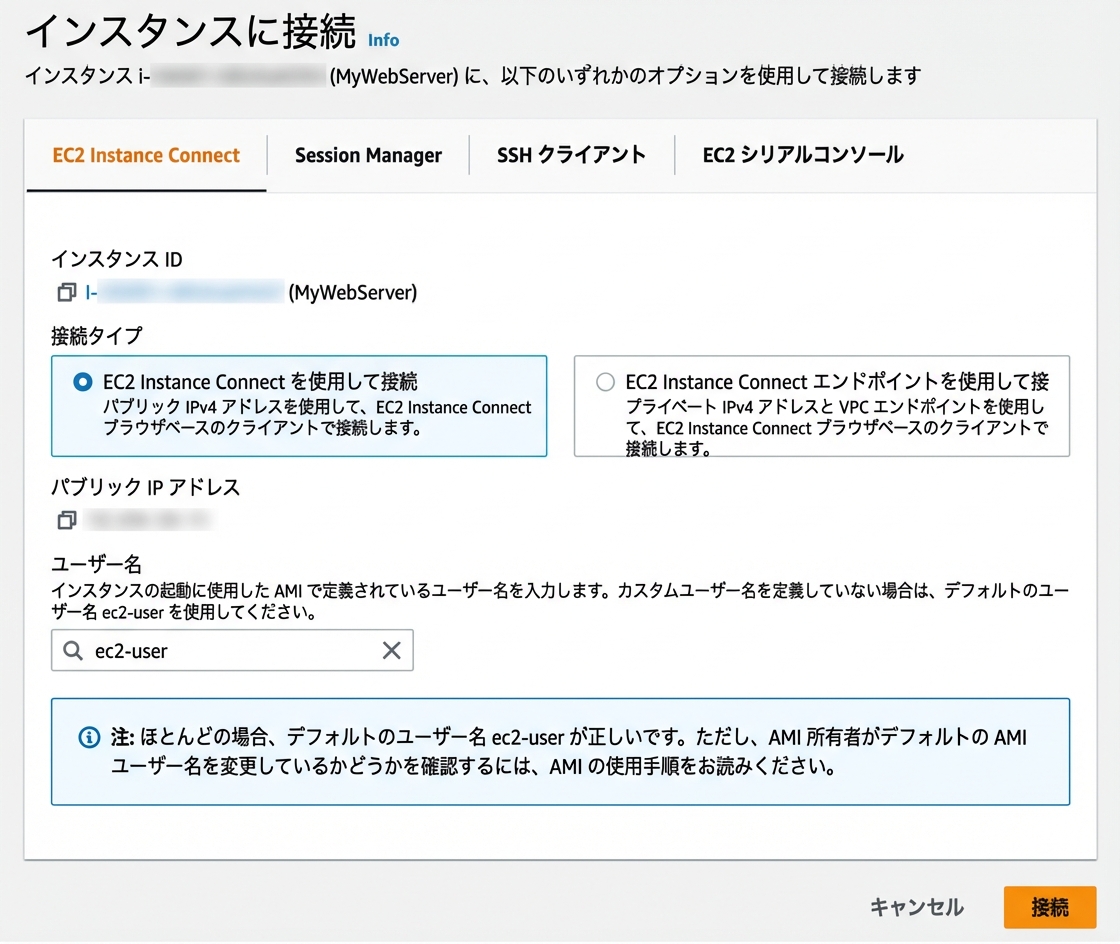Open the Session Manager tab
Screen dimensions: 1120x944
(x=368, y=155)
